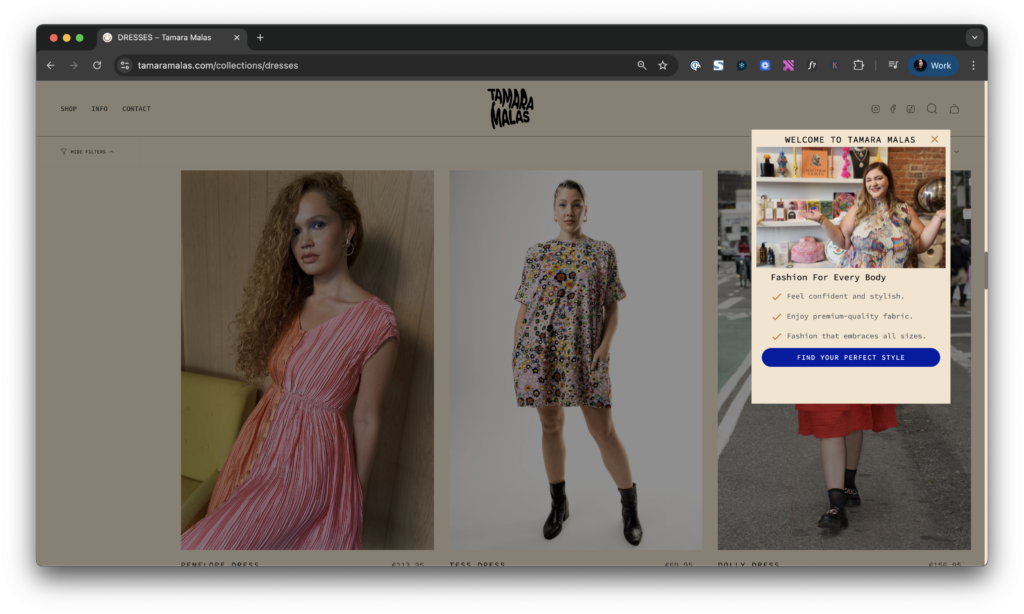
Task: Open the browser Extensions puzzle icon
Action: click(859, 65)
